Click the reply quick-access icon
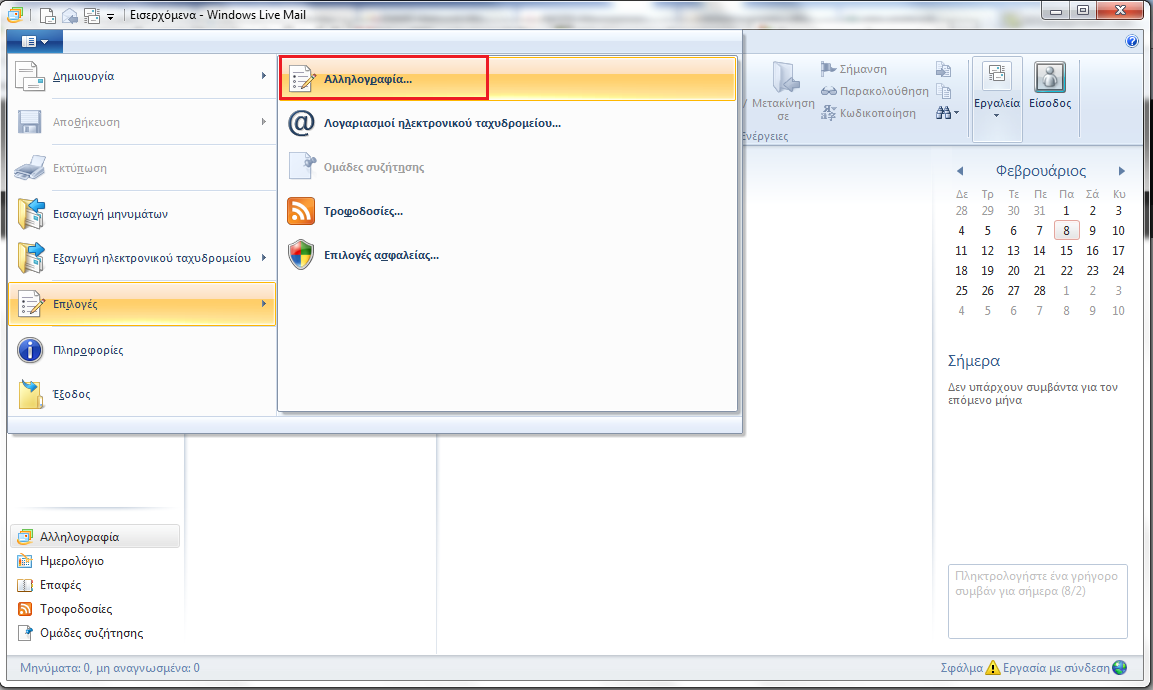This screenshot has width=1153, height=690. (x=69, y=15)
